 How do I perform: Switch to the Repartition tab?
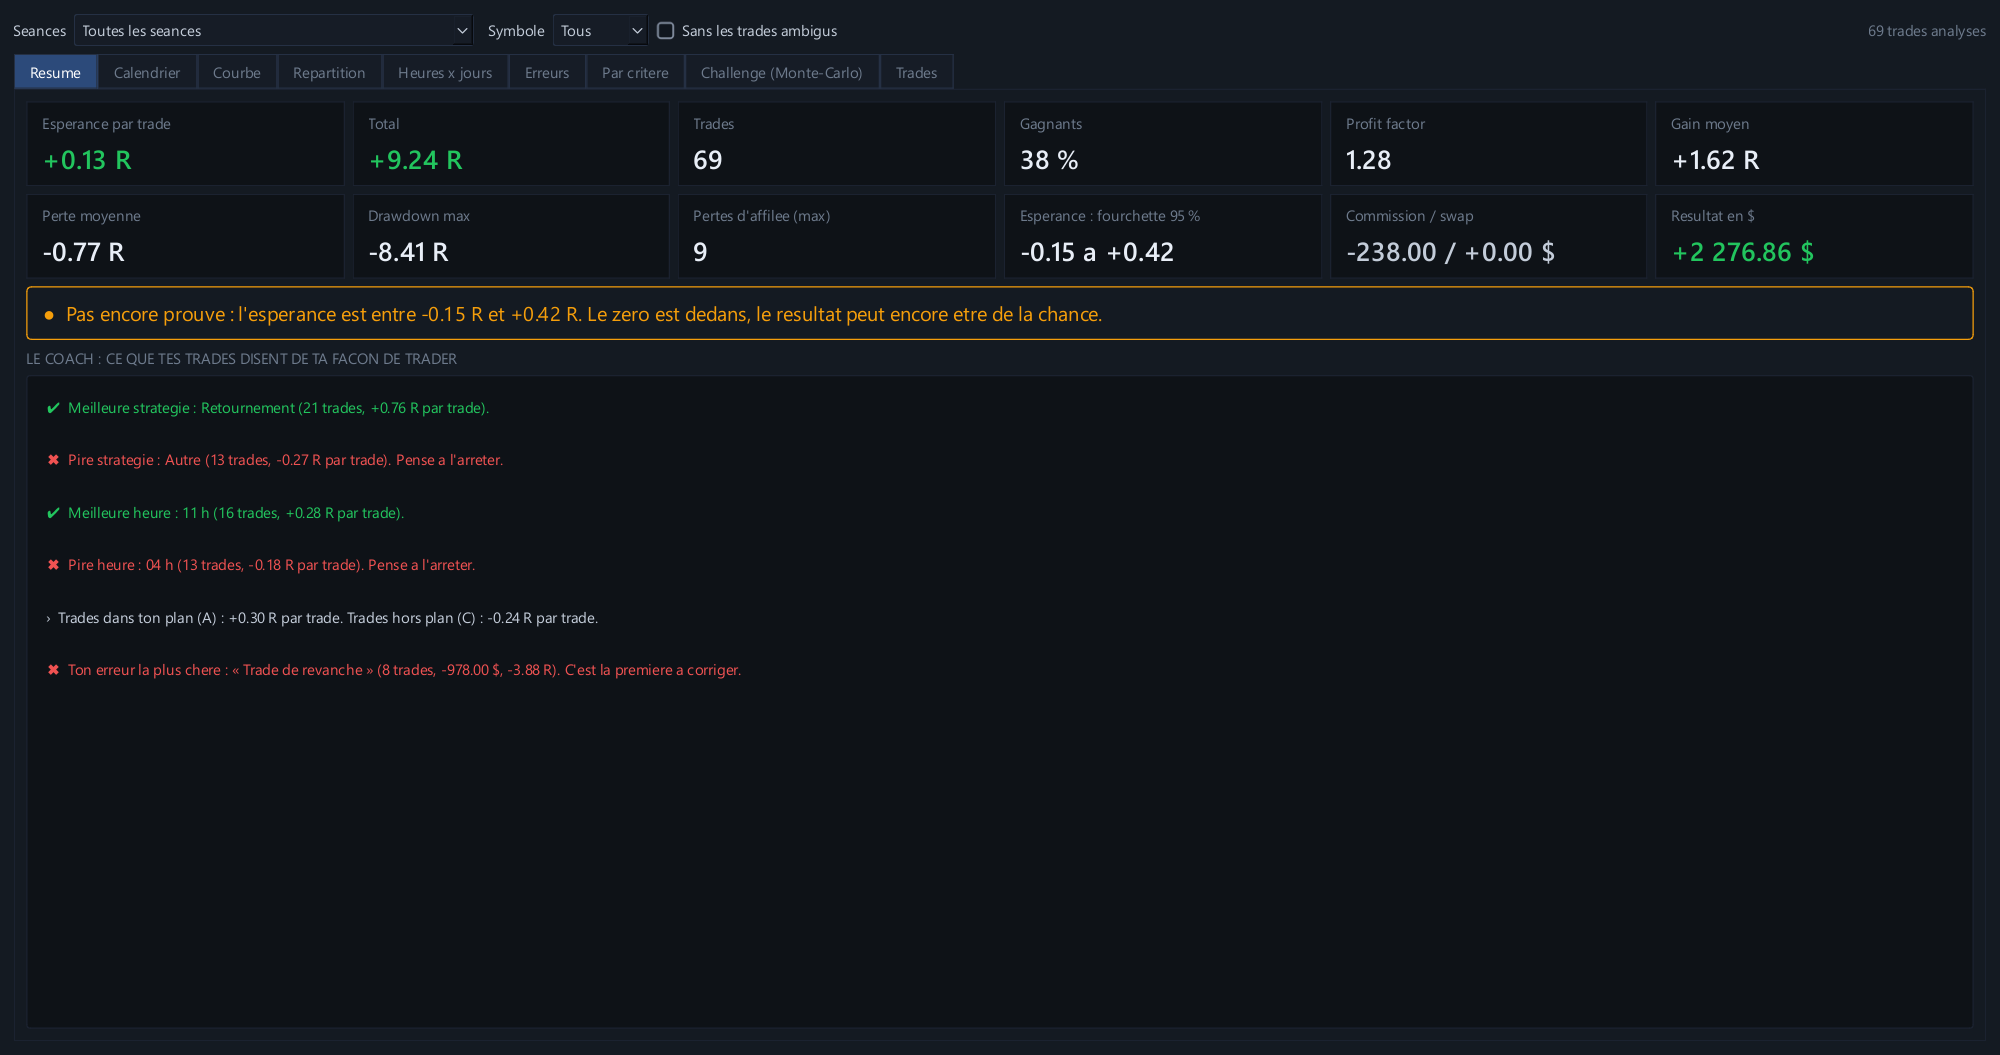point(329,73)
